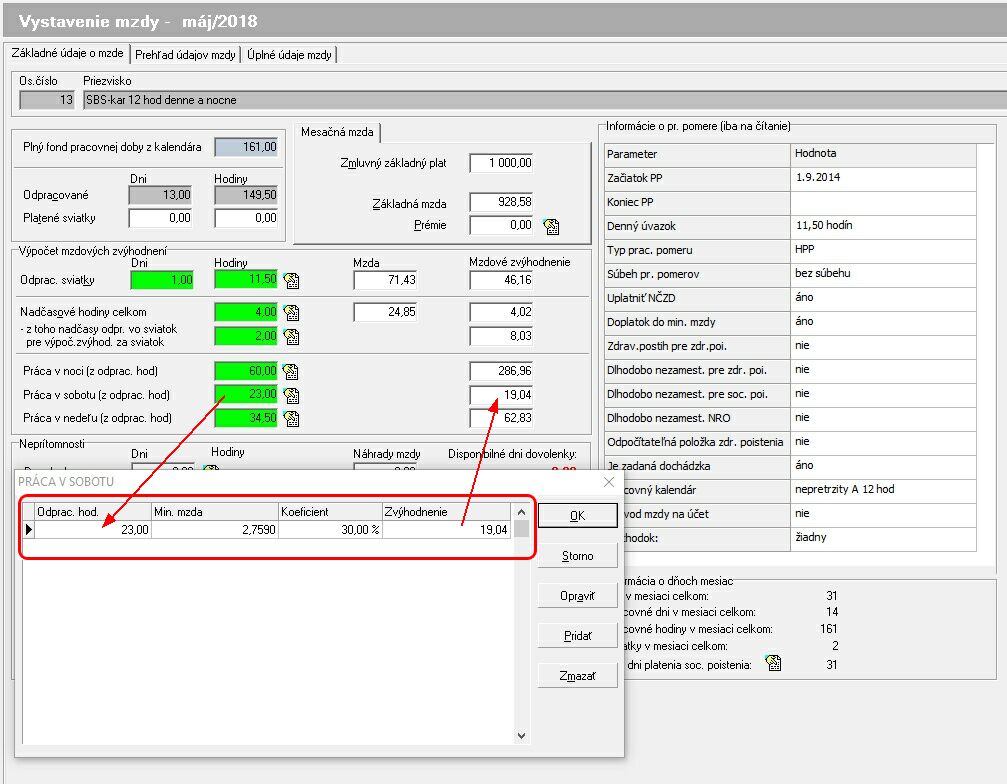1007x784 pixels.
Task: Select calendar value nepretrzity A 12 hod
Action: (x=883, y=490)
